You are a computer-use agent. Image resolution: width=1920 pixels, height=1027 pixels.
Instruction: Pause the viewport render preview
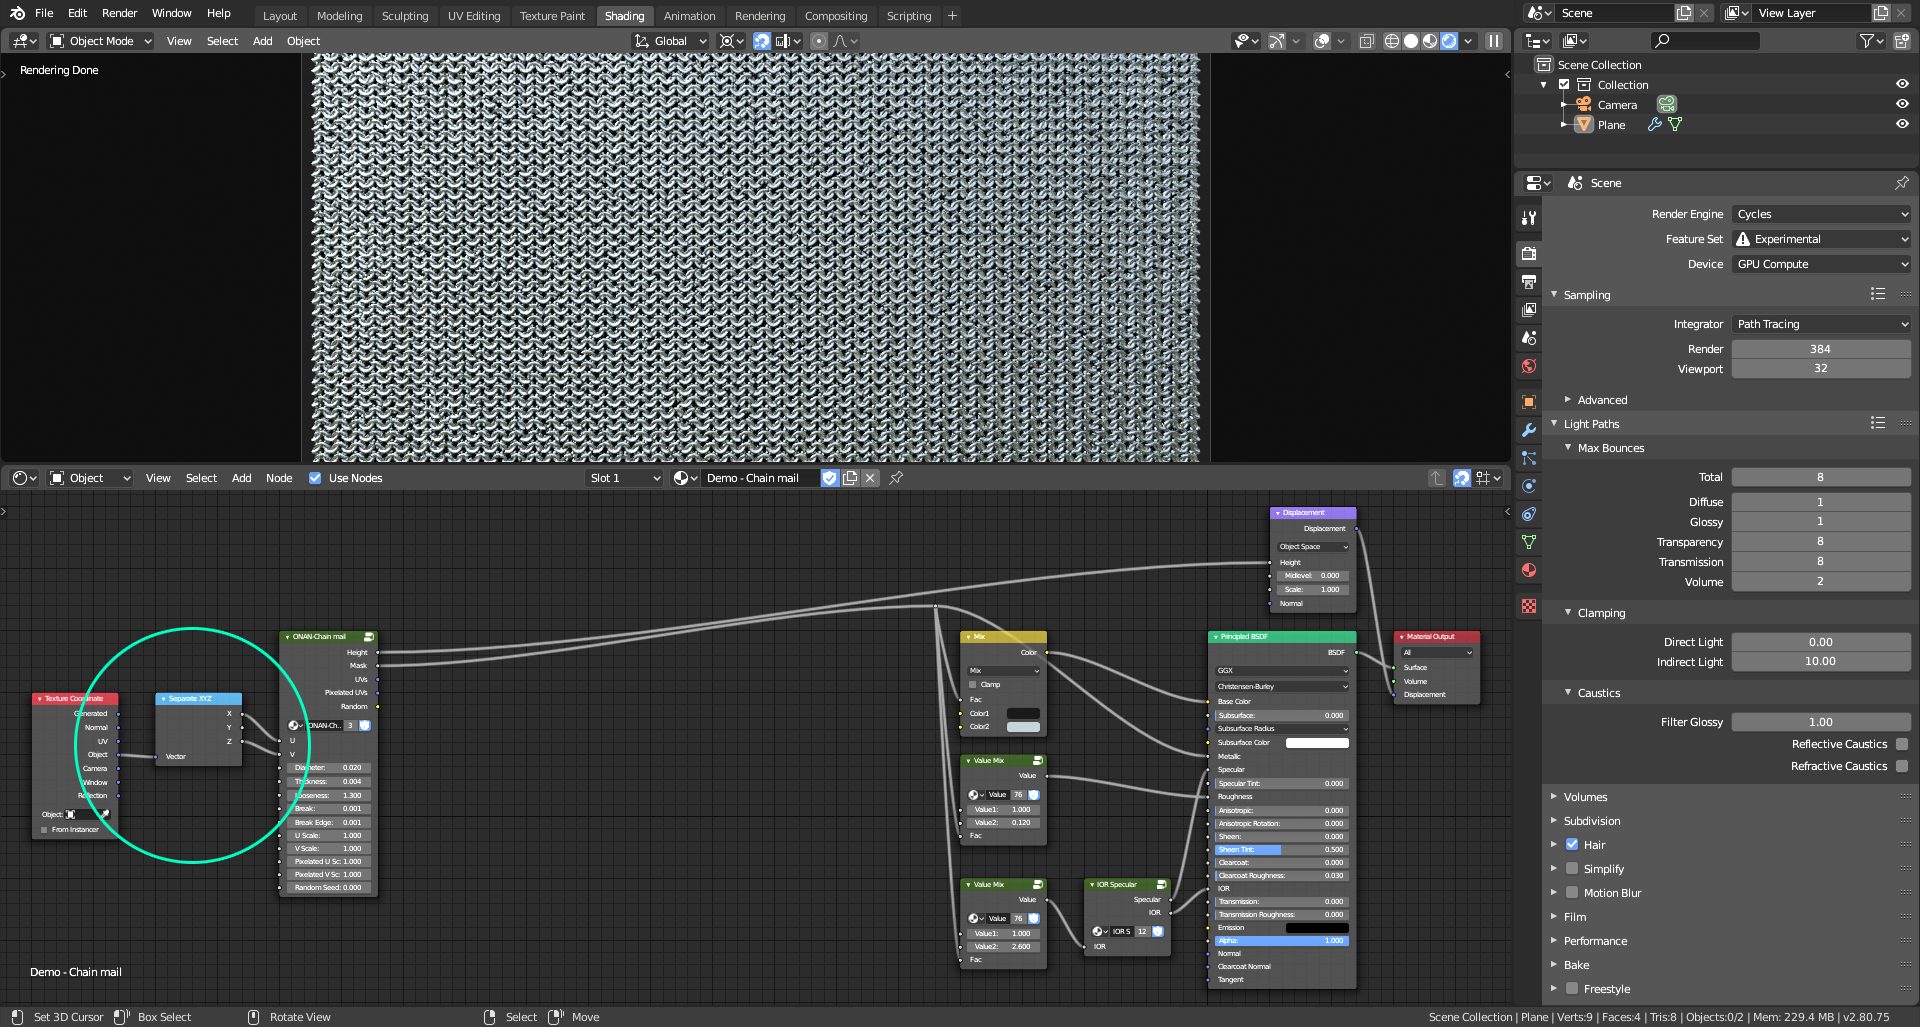(x=1494, y=41)
